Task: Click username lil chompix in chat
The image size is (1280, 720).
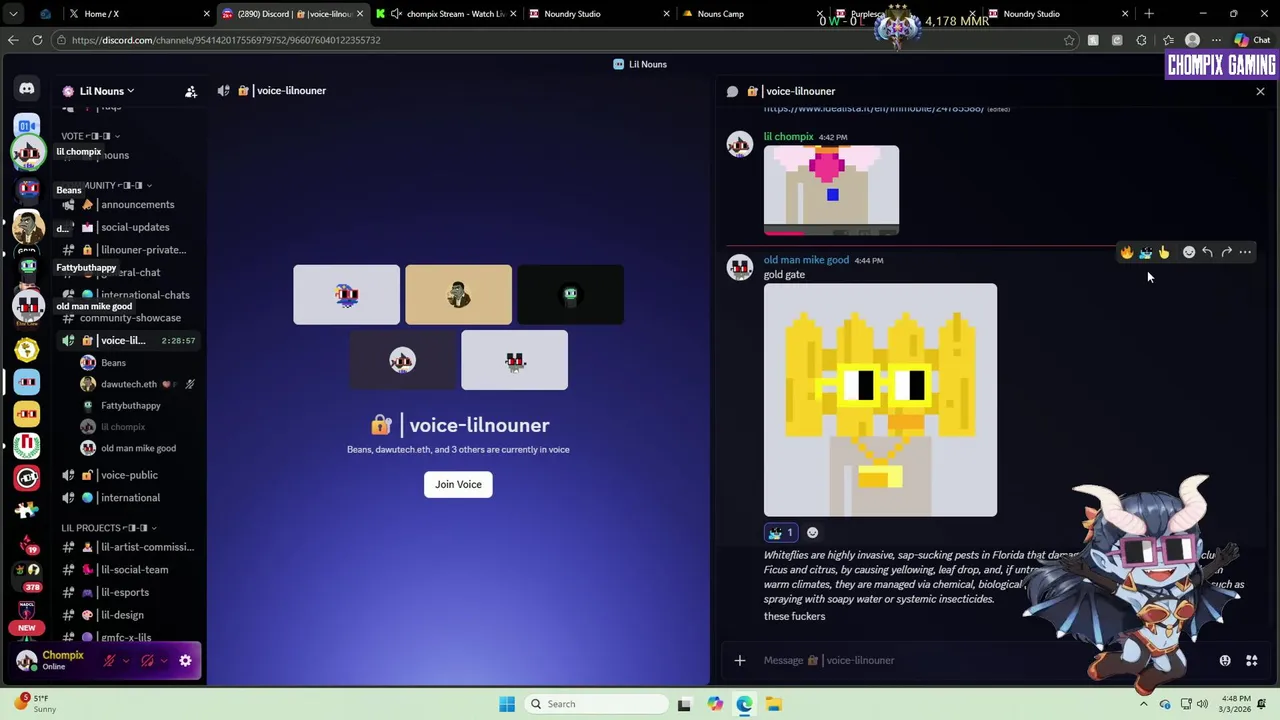Action: tap(788, 137)
